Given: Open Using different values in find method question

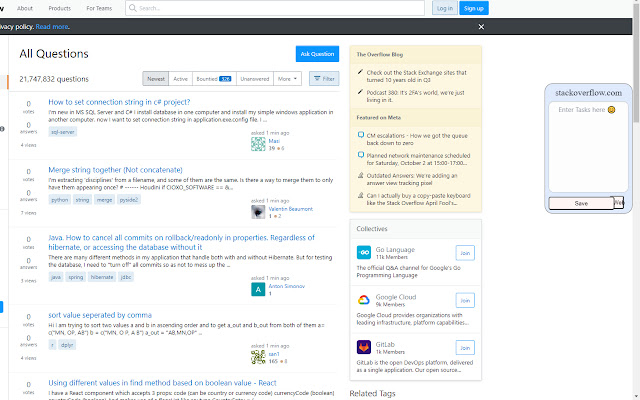Looking at the screenshot, I should click(162, 383).
